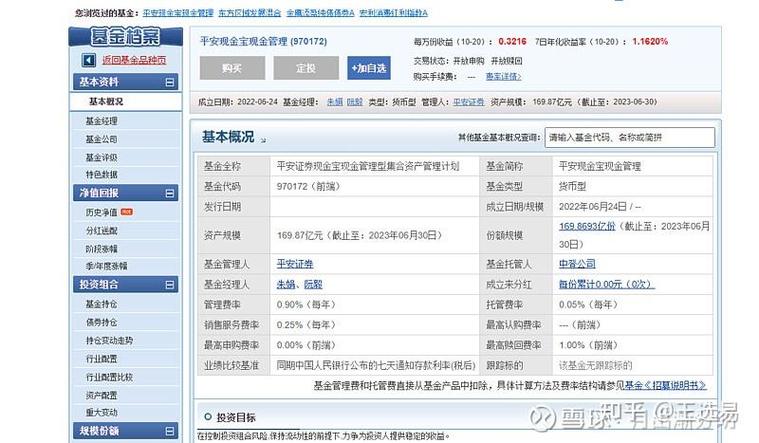Open 特色数据 sidebar item
The image size is (759, 443).
point(102,174)
